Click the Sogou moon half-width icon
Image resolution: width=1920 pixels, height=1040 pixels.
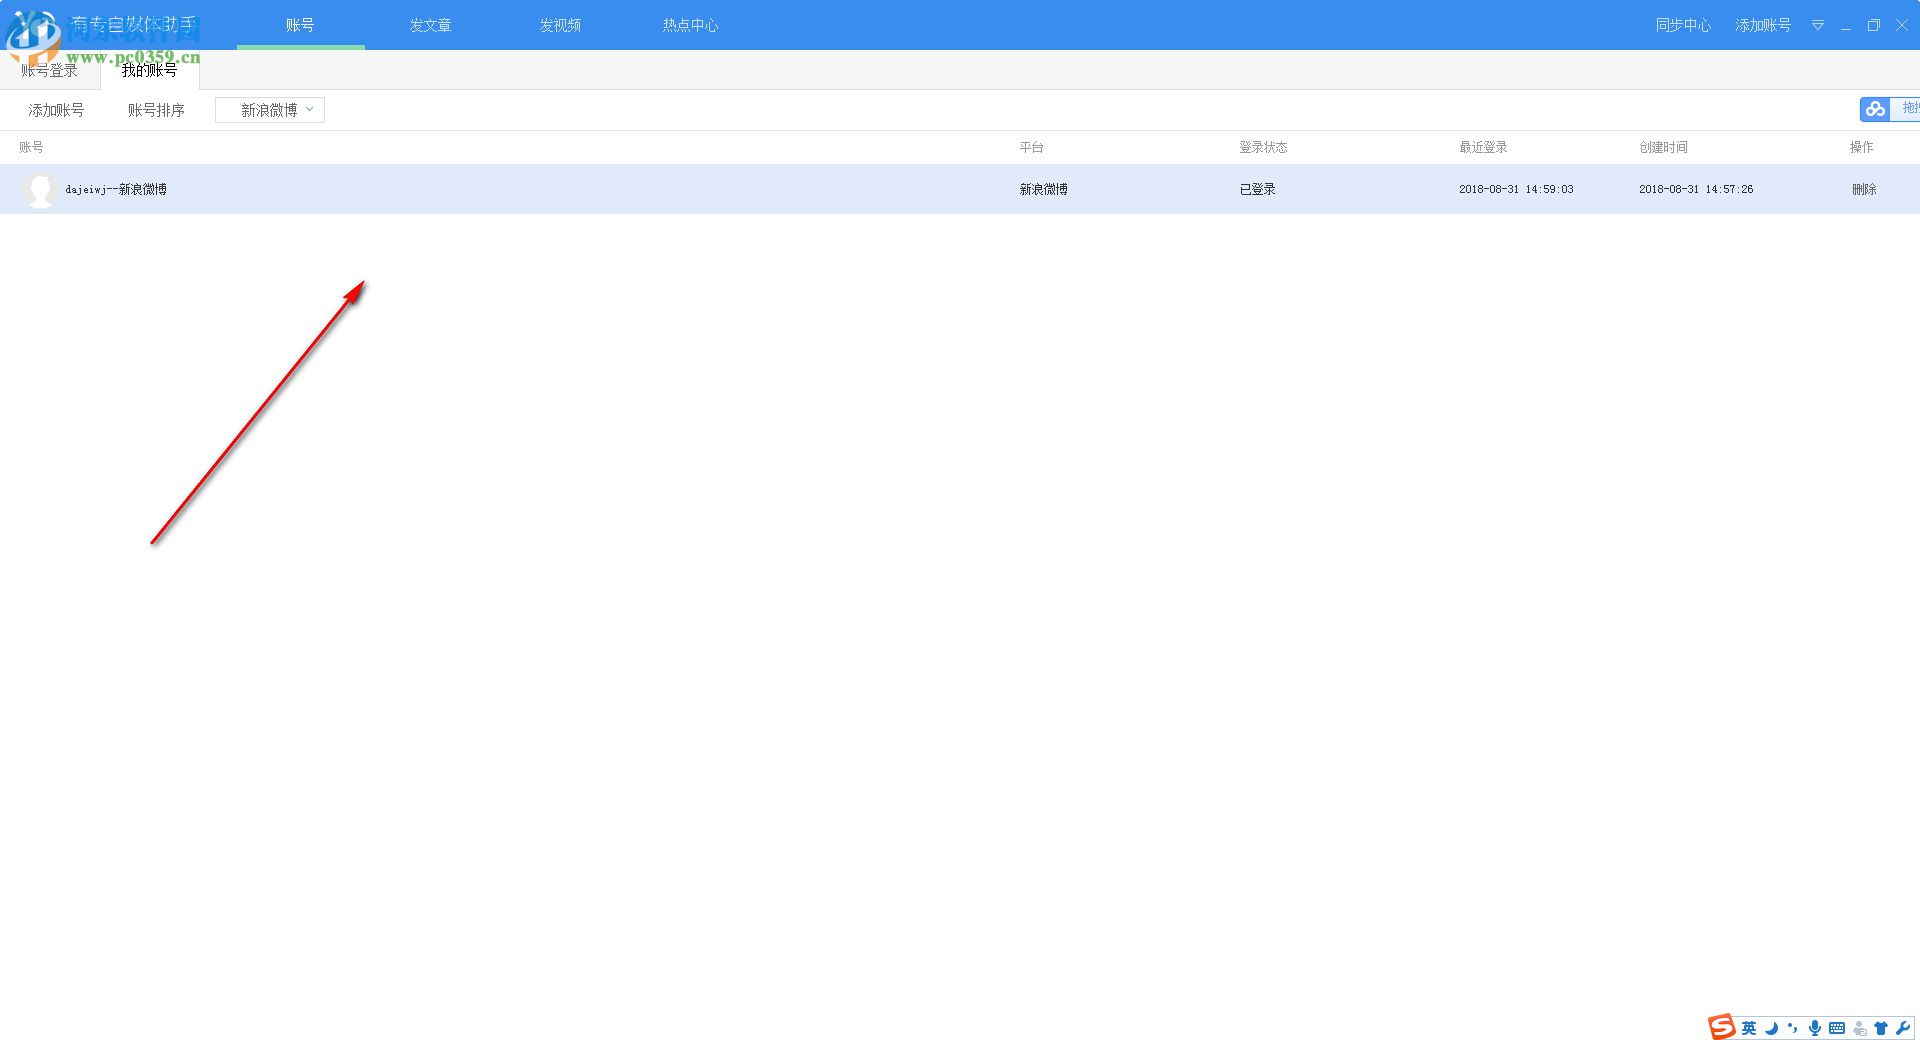tap(1771, 1028)
